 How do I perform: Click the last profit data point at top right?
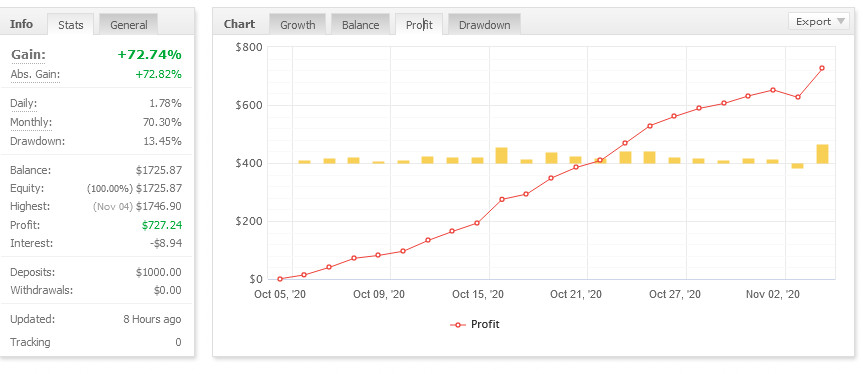pyautogui.click(x=822, y=68)
